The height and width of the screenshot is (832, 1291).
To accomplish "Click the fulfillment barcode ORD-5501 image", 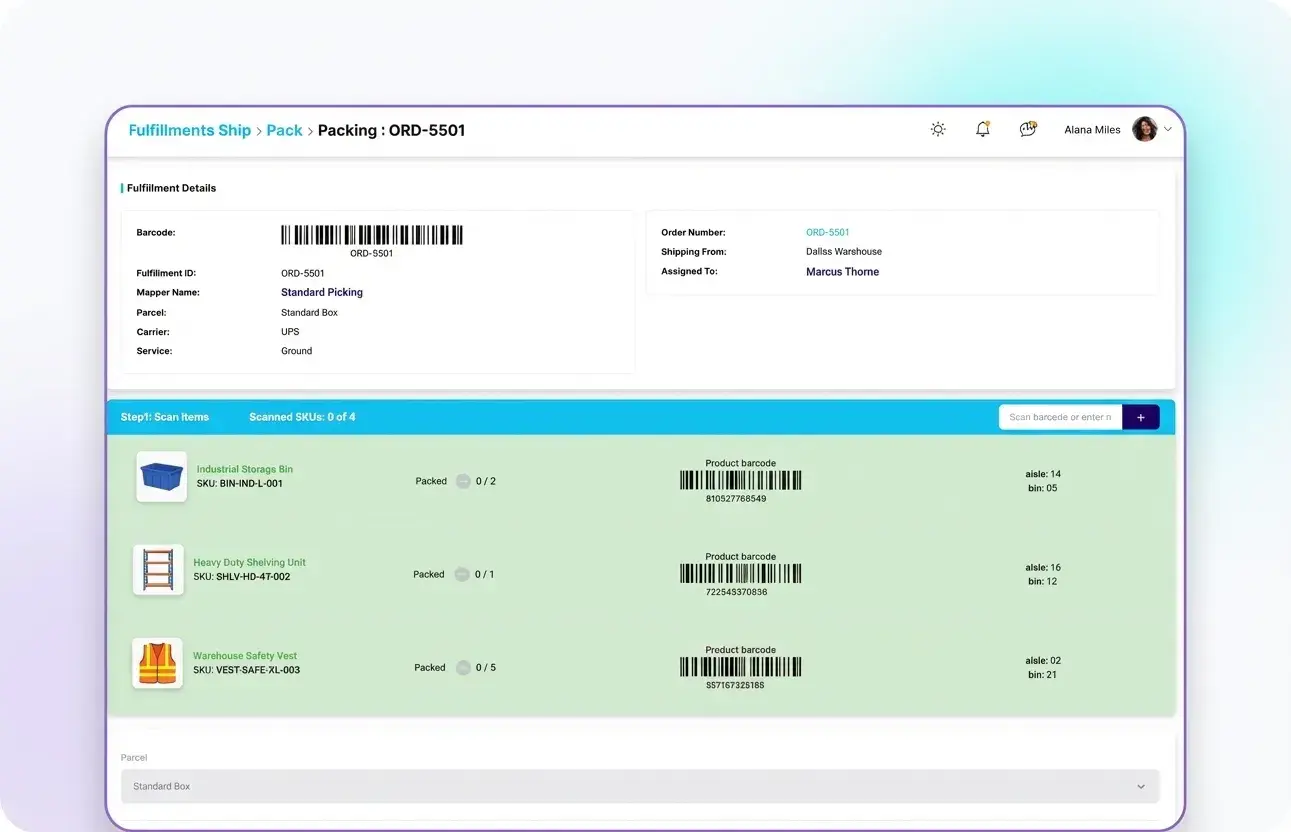I will [371, 236].
